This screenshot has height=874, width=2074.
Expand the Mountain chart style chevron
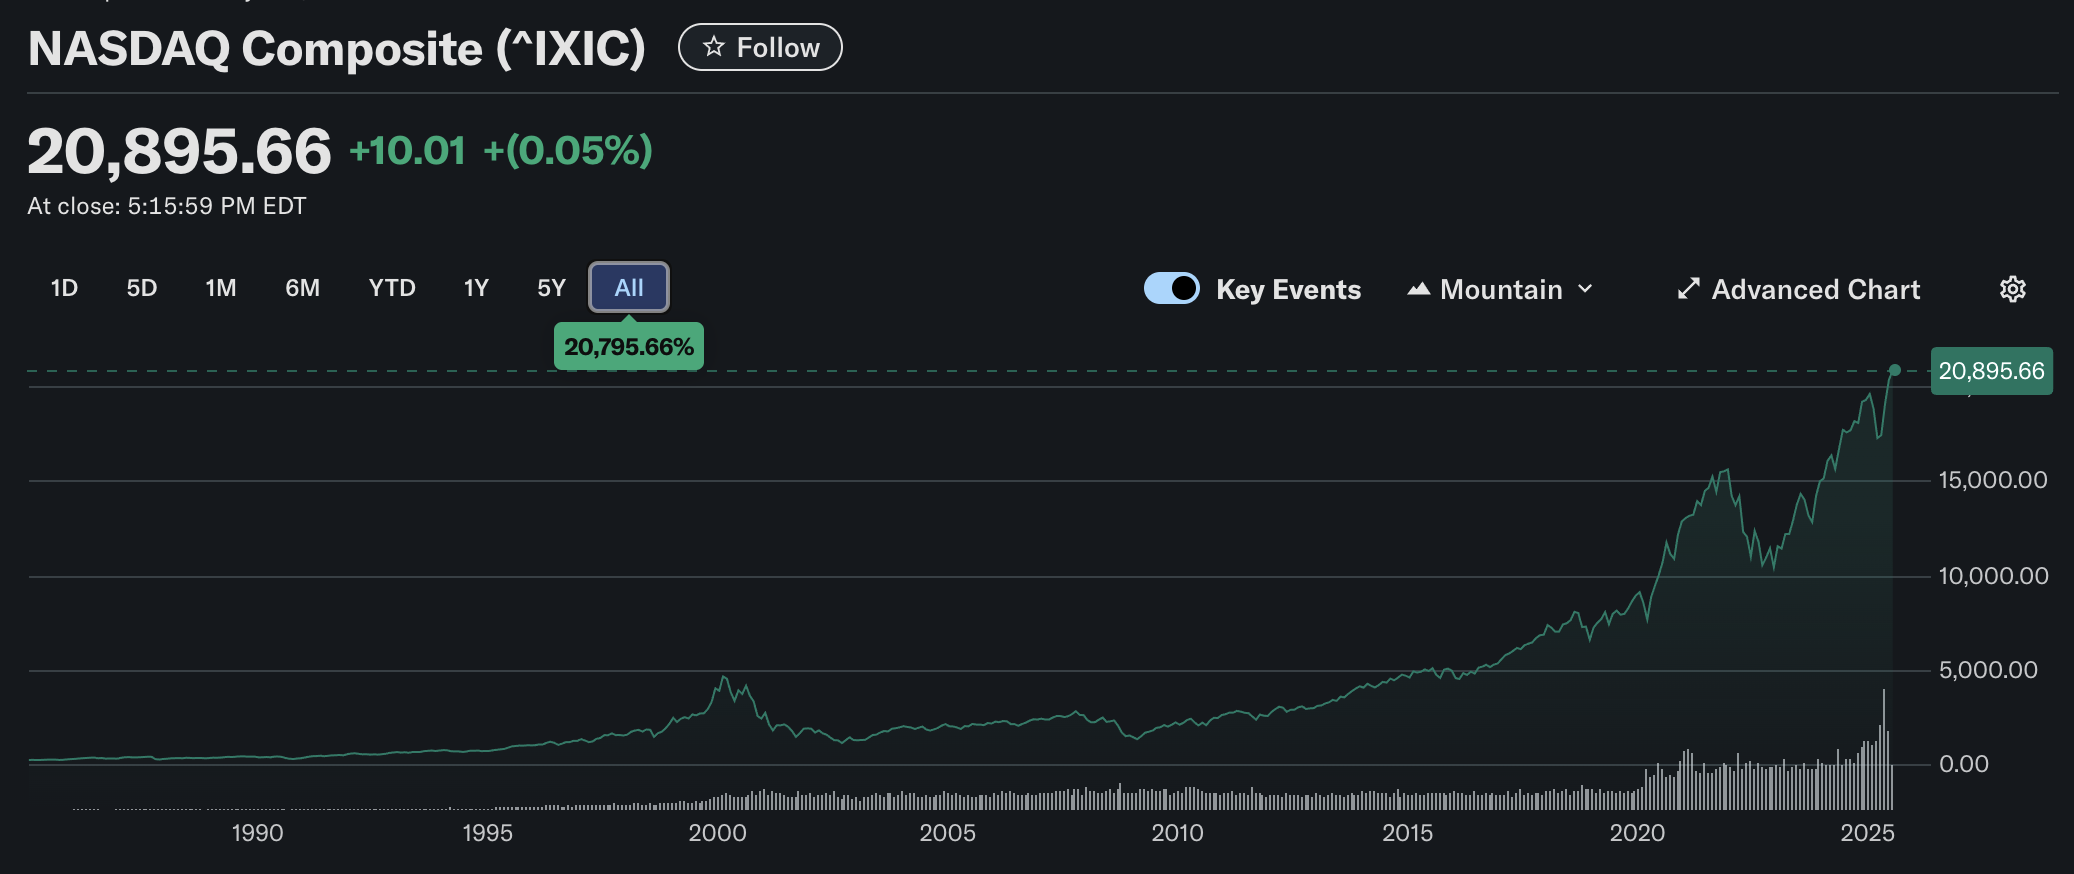tap(1585, 289)
